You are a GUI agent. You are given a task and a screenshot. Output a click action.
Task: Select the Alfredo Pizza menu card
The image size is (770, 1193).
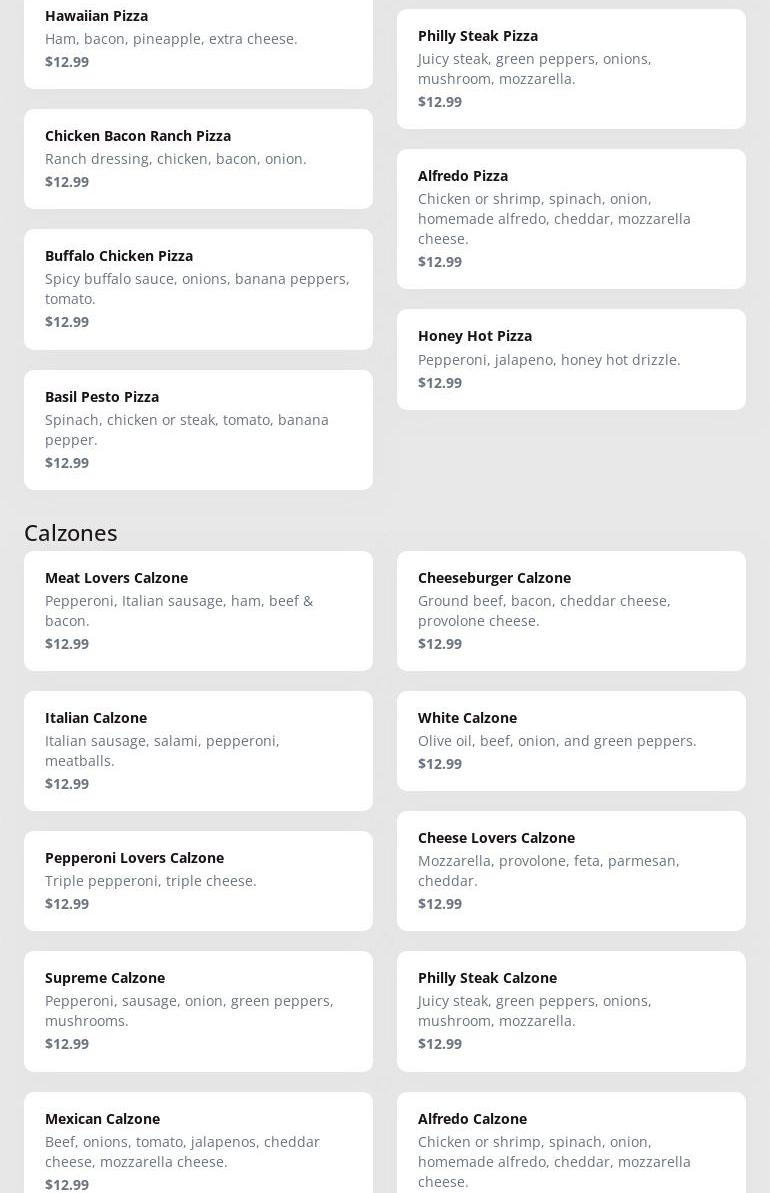coord(571,219)
